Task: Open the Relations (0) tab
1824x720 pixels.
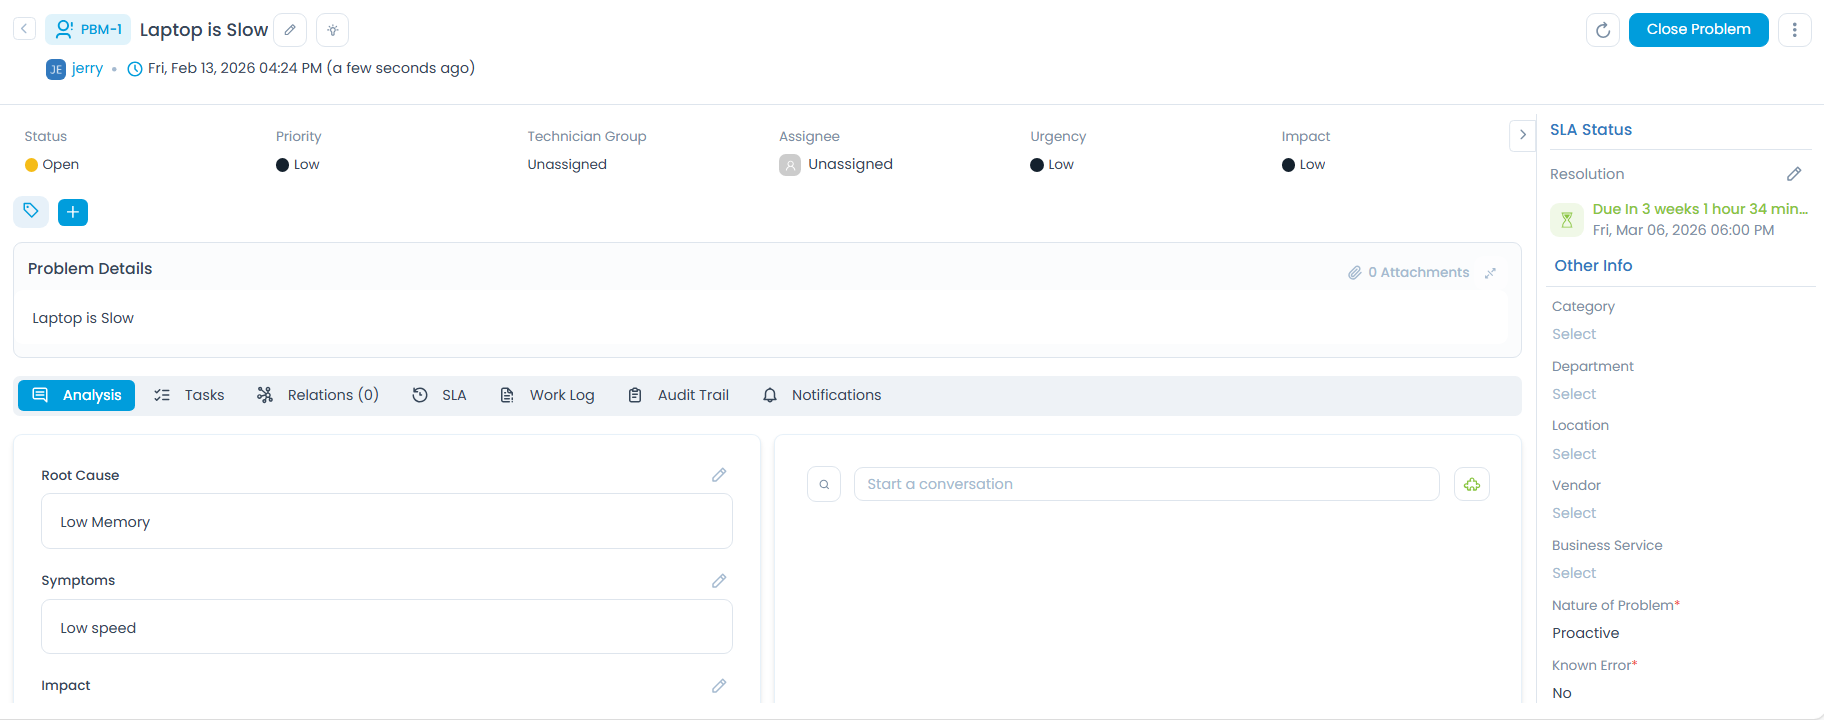Action: 318,395
